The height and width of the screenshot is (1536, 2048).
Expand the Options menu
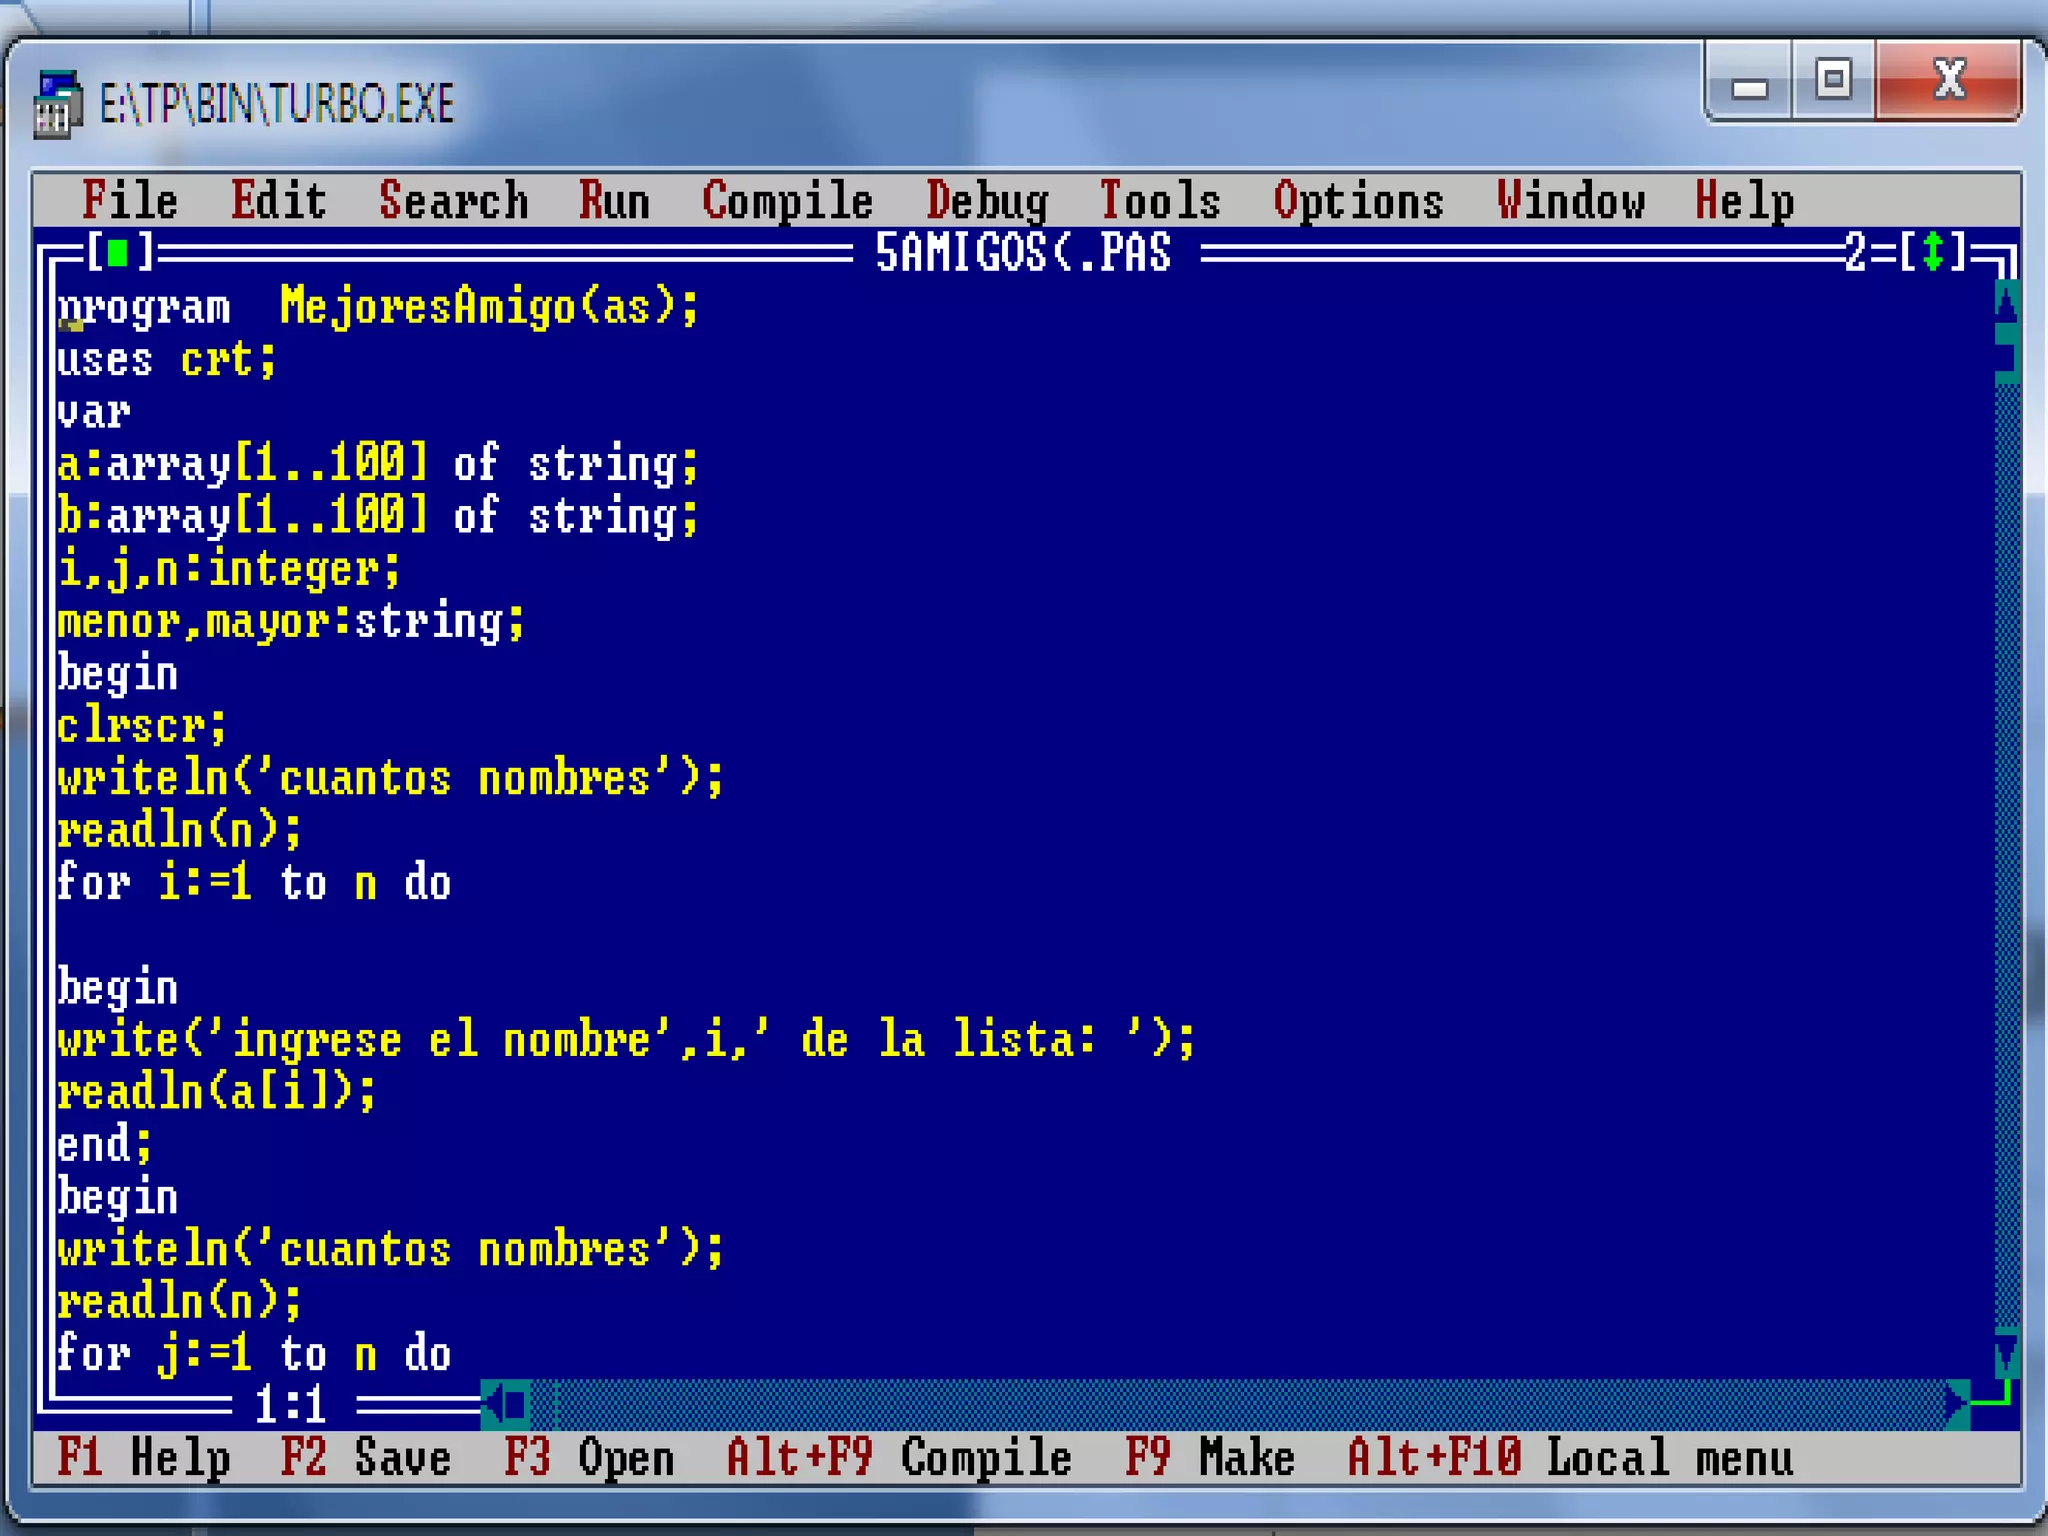1358,200
